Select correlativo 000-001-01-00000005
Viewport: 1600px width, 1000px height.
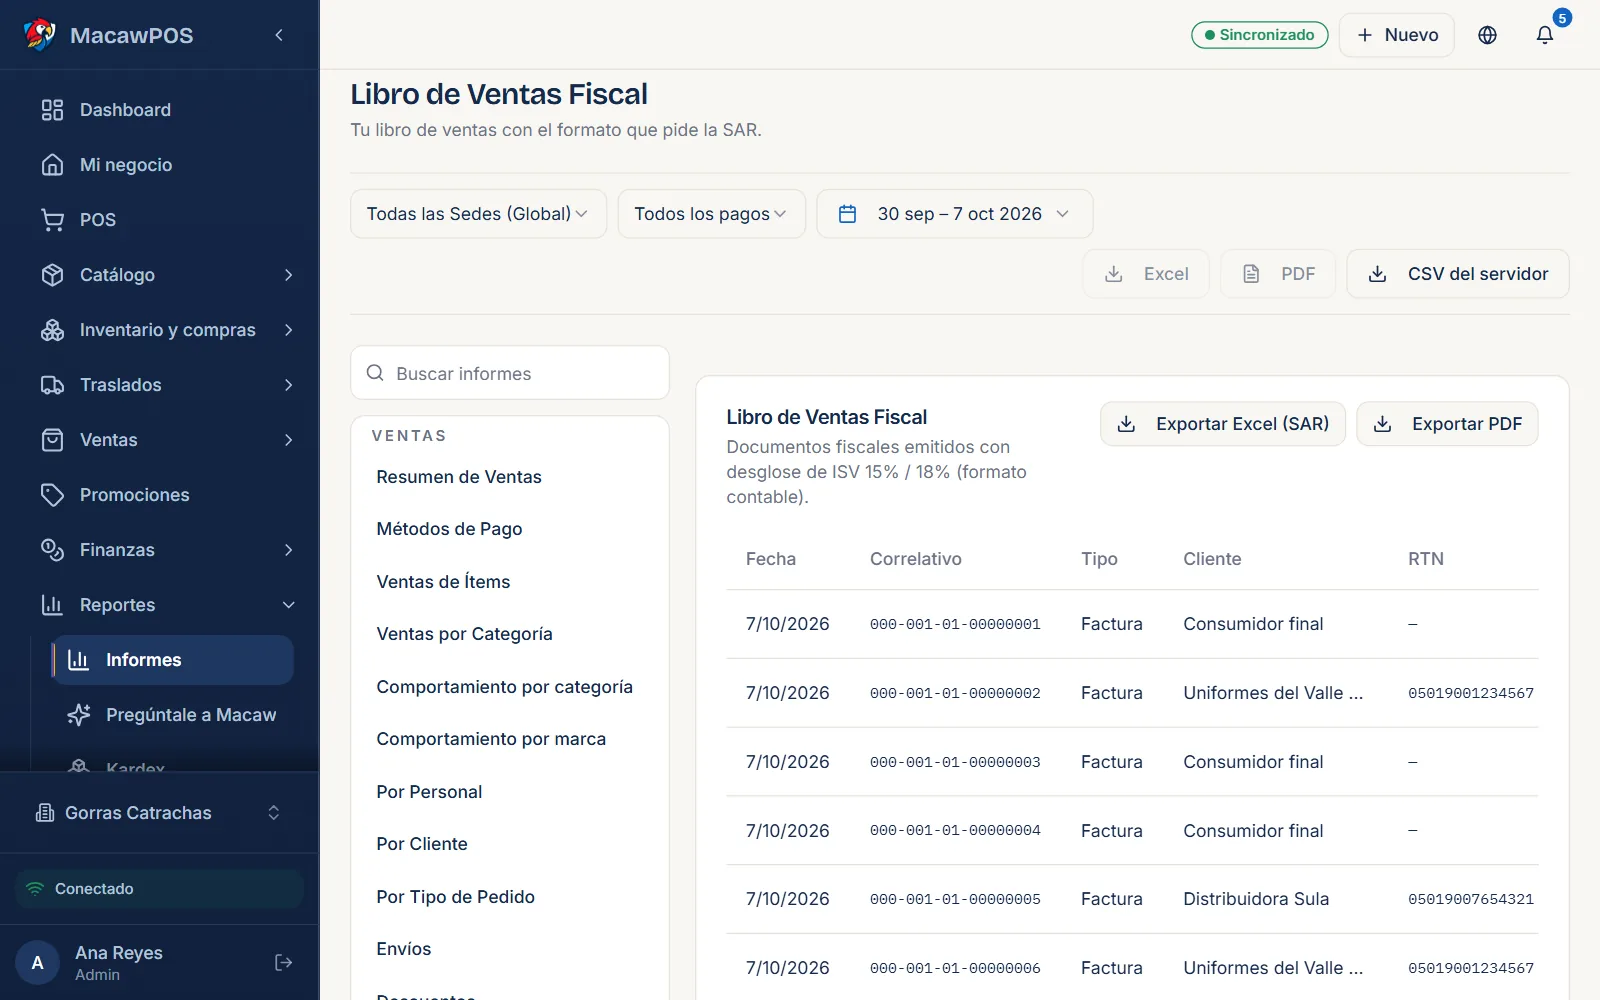pyautogui.click(x=955, y=899)
